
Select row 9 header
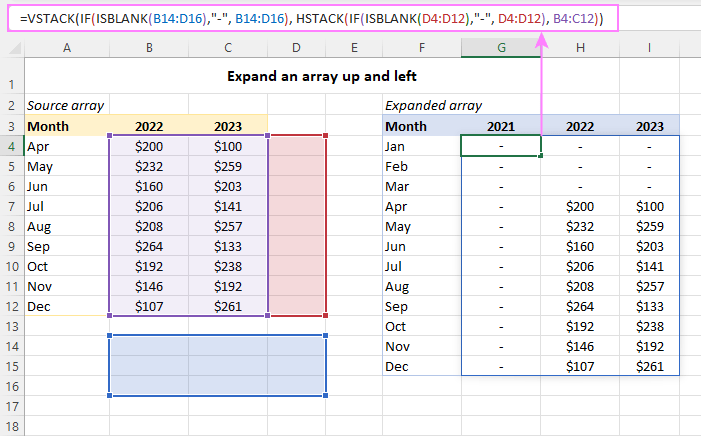point(12,246)
